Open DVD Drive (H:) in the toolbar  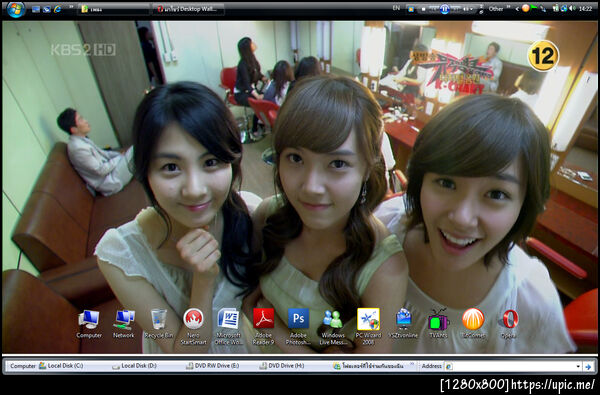282,366
